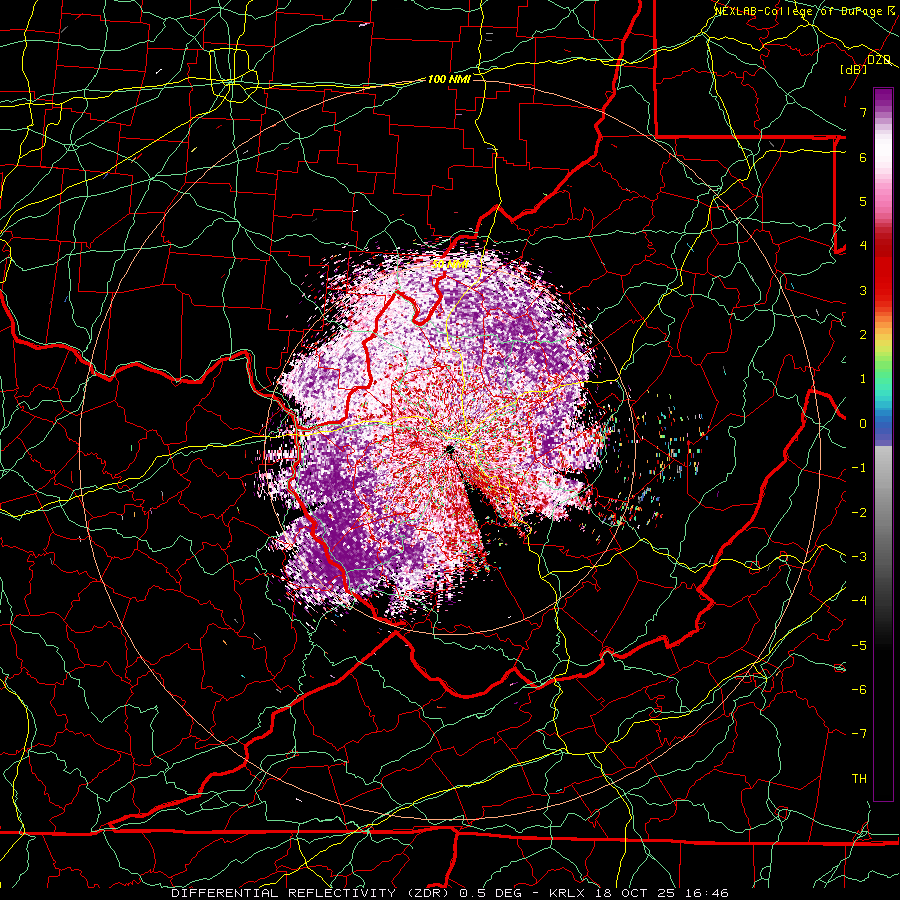Click the 2 value on the dB scale

tap(863, 335)
